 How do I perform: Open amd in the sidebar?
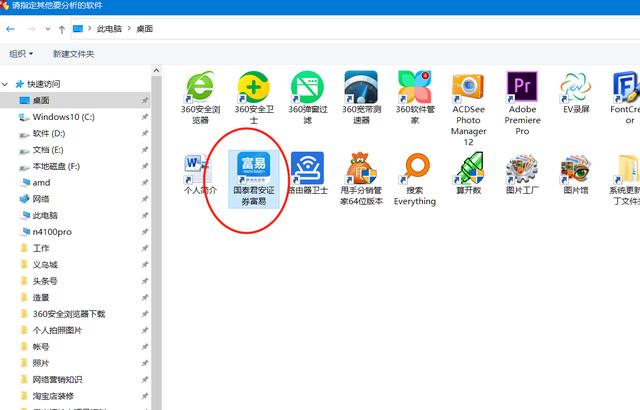point(41,182)
